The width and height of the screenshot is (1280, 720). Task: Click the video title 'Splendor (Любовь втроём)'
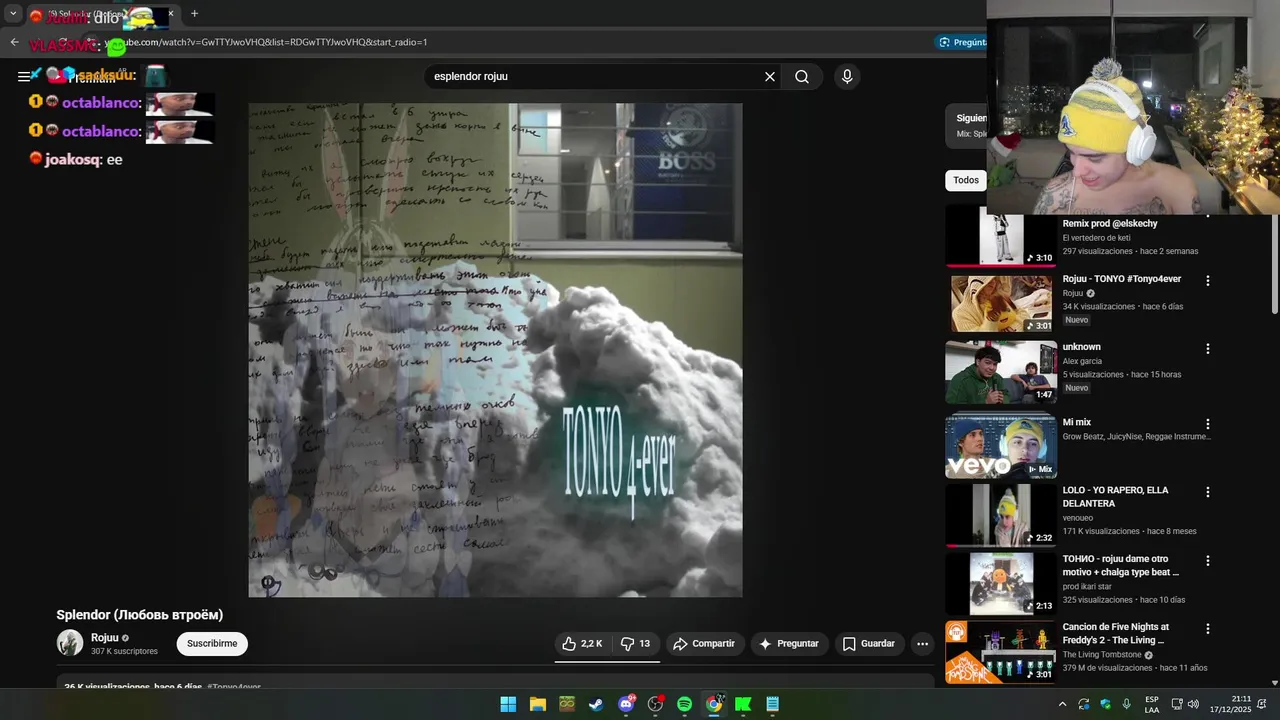(140, 615)
